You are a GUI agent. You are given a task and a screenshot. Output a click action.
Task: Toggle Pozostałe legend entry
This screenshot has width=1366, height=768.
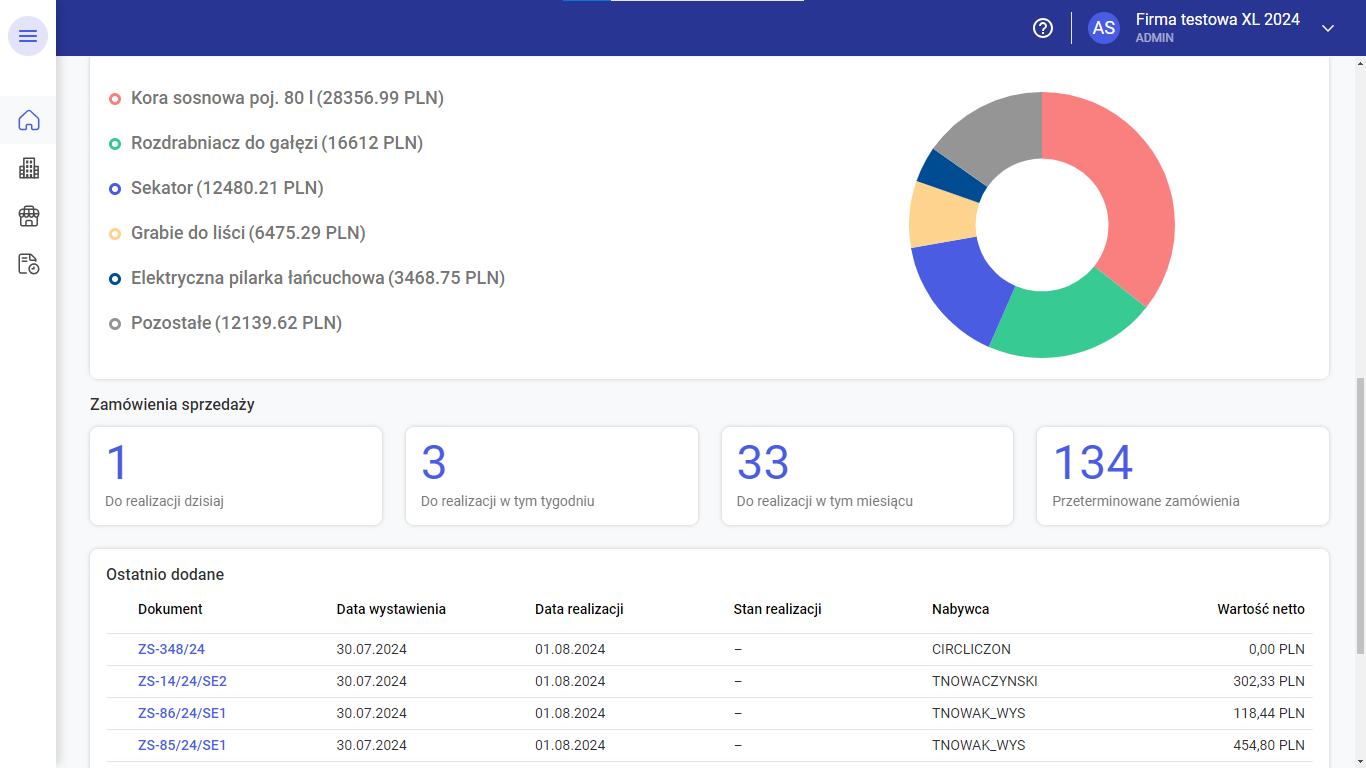(x=225, y=323)
